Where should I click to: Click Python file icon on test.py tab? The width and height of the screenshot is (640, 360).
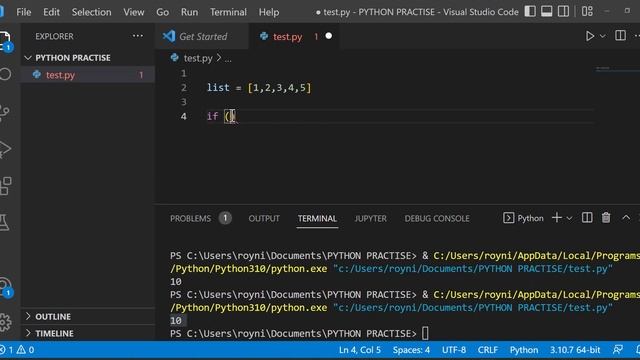264,36
